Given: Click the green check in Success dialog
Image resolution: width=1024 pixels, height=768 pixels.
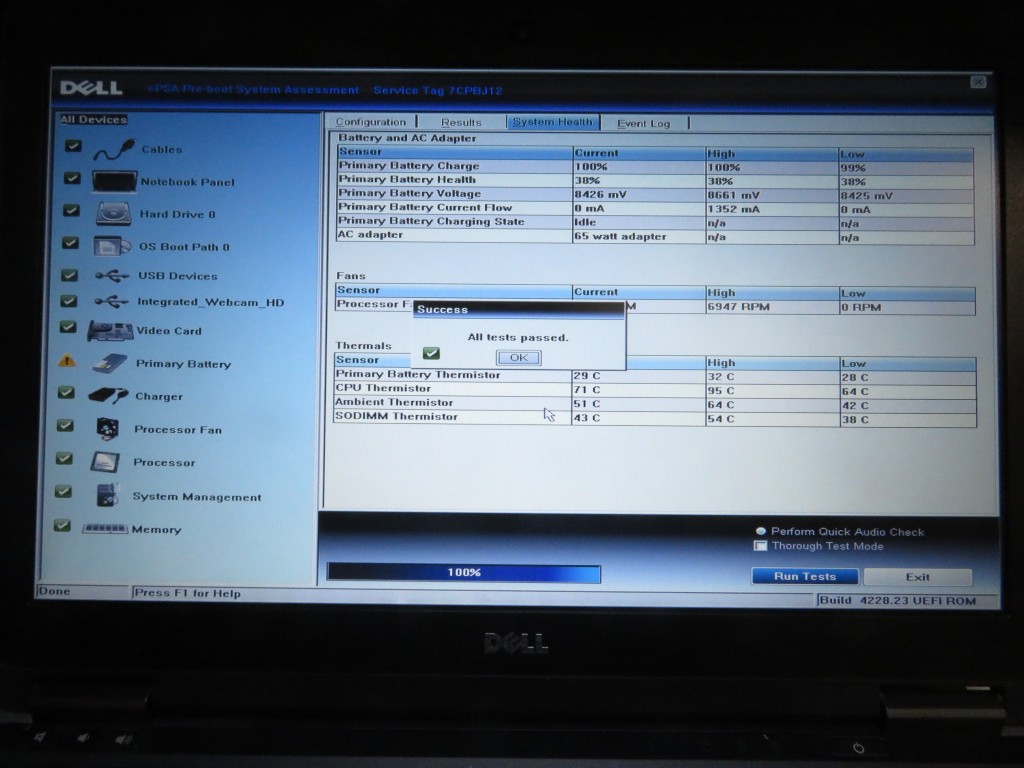Looking at the screenshot, I should click(x=431, y=353).
